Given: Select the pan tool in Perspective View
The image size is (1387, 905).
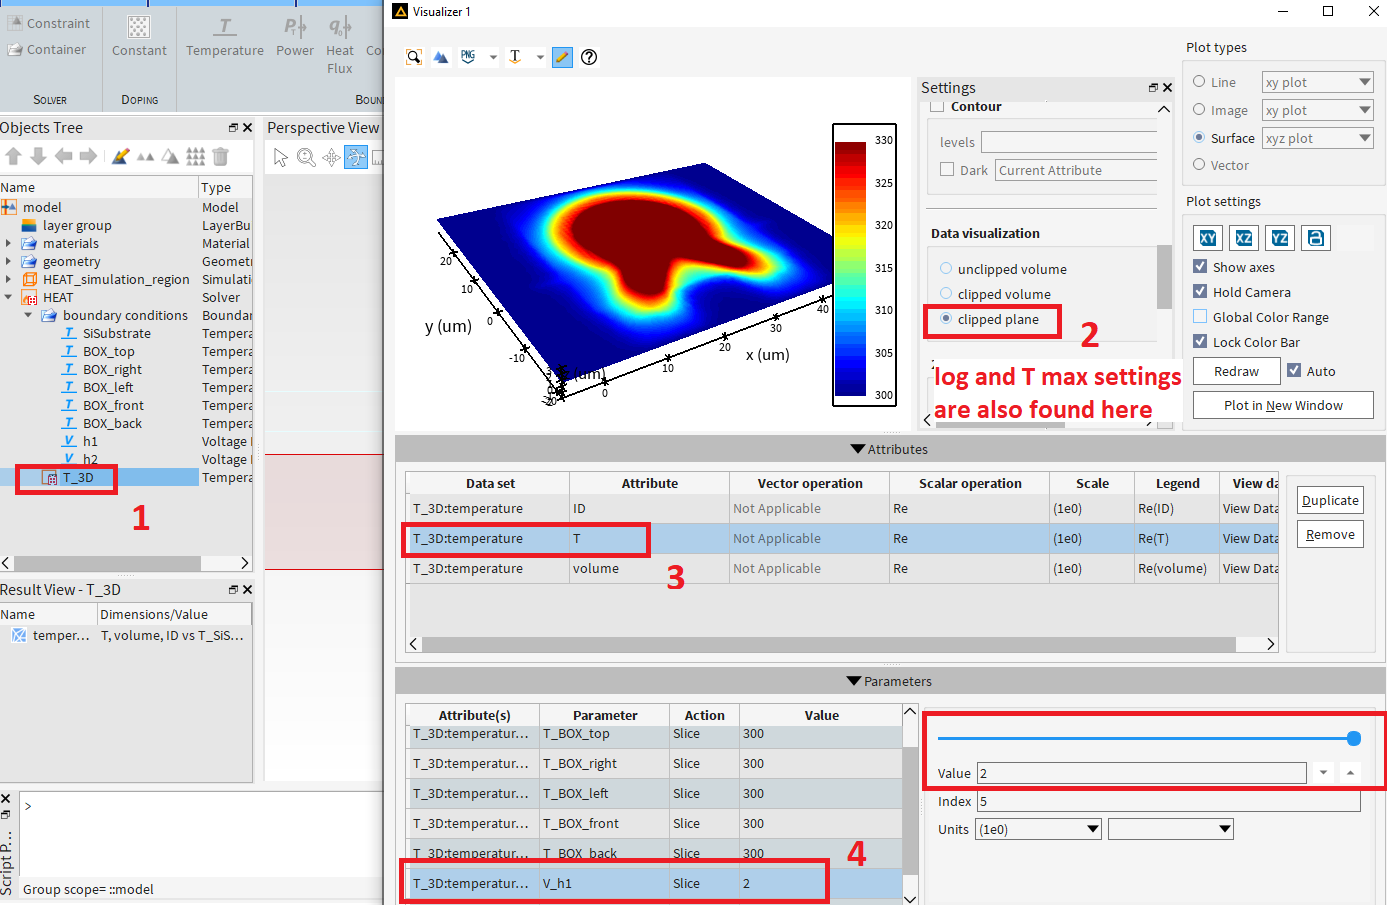Looking at the screenshot, I should pyautogui.click(x=331, y=158).
